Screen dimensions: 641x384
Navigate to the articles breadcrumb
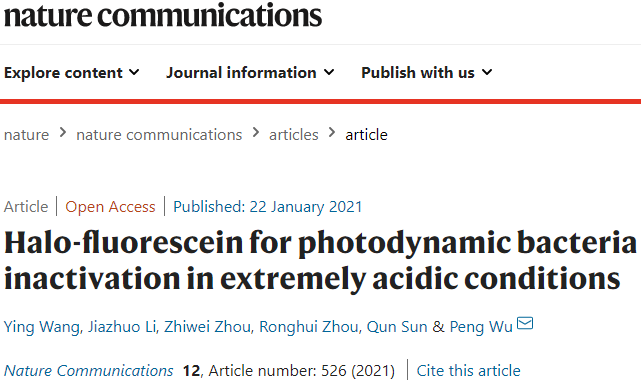click(x=294, y=135)
